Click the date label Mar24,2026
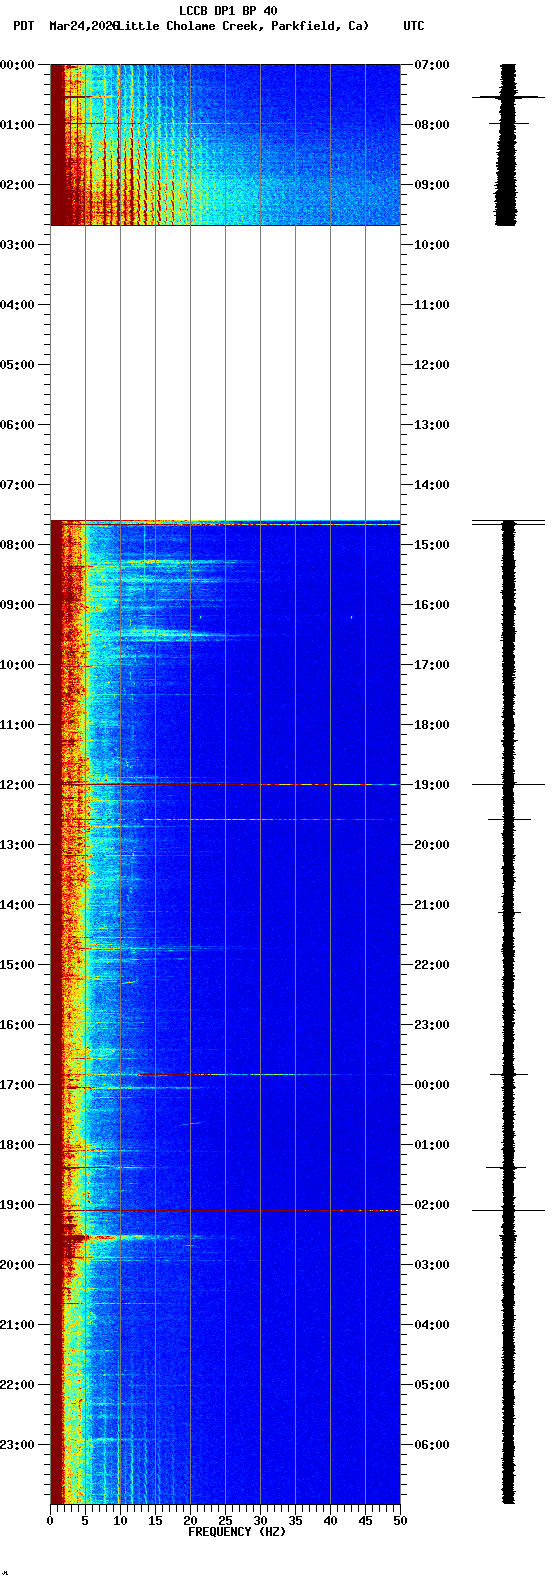 point(83,26)
